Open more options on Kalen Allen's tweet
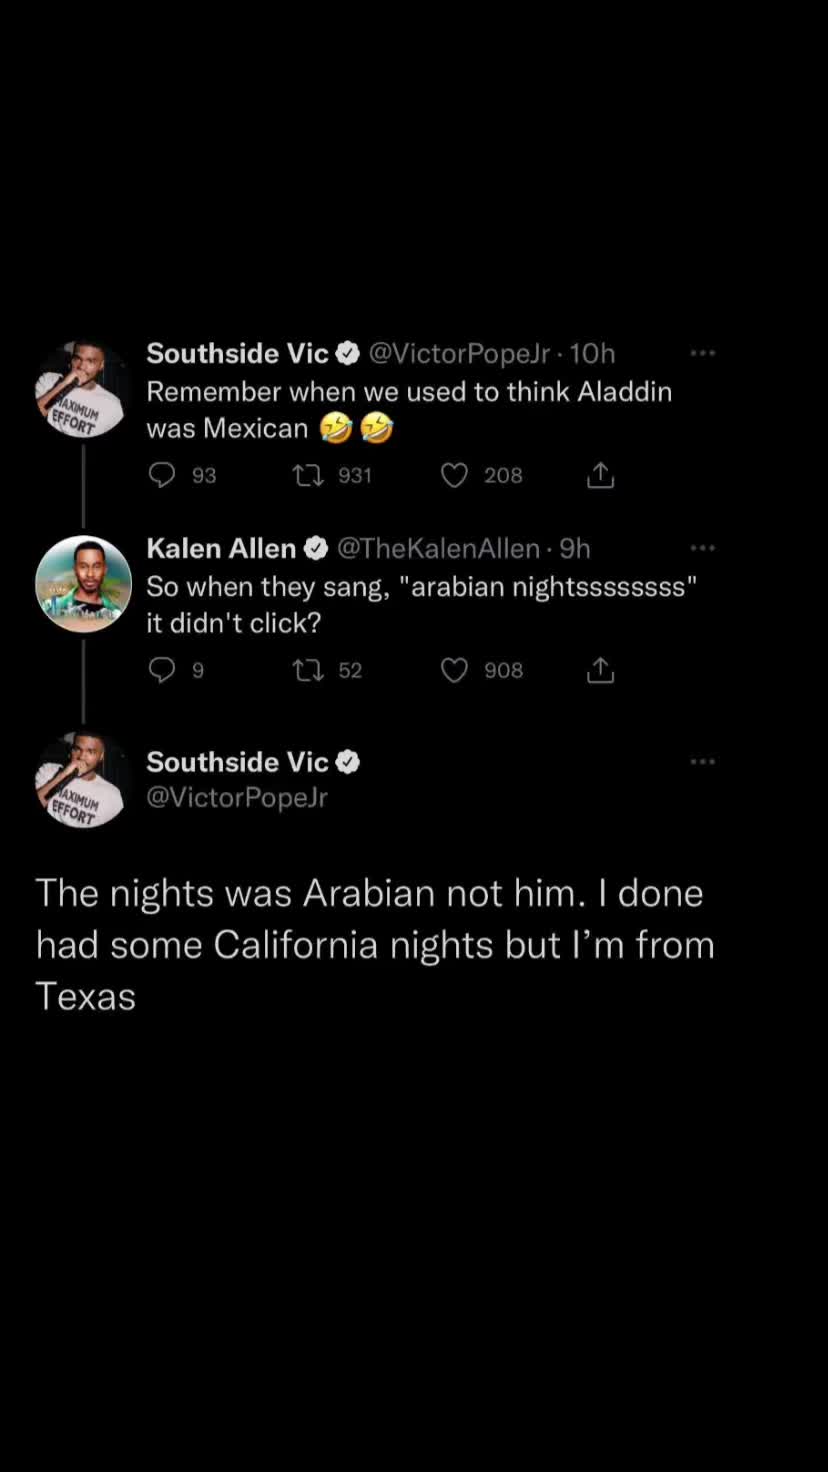The height and width of the screenshot is (1472, 828). pyautogui.click(x=703, y=548)
